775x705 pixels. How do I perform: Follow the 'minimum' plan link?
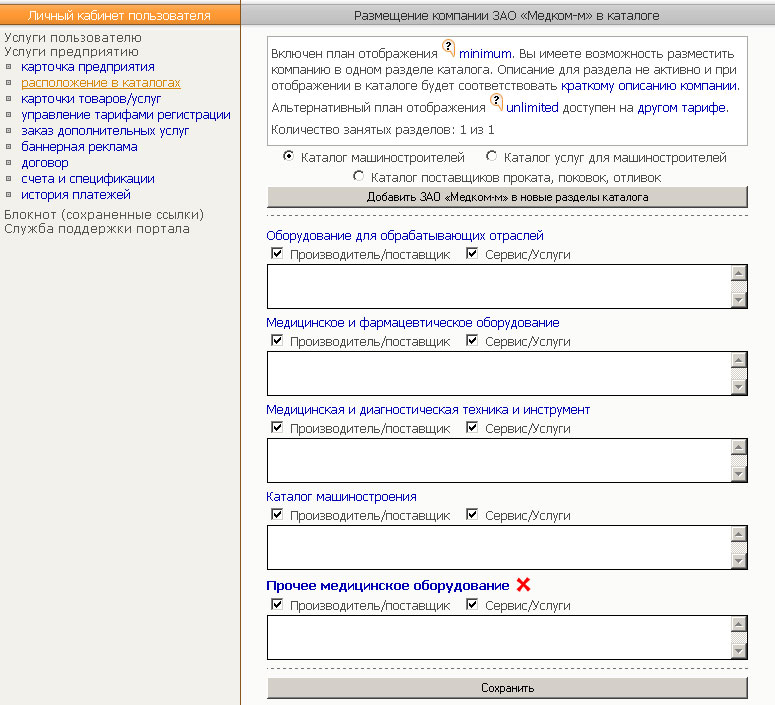tap(486, 53)
